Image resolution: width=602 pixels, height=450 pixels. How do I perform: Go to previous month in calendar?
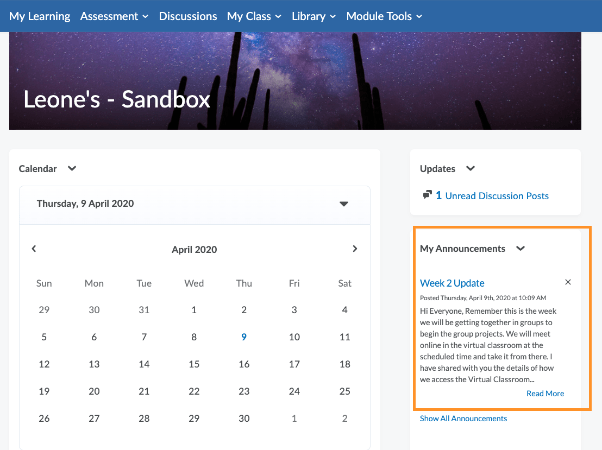(x=34, y=249)
